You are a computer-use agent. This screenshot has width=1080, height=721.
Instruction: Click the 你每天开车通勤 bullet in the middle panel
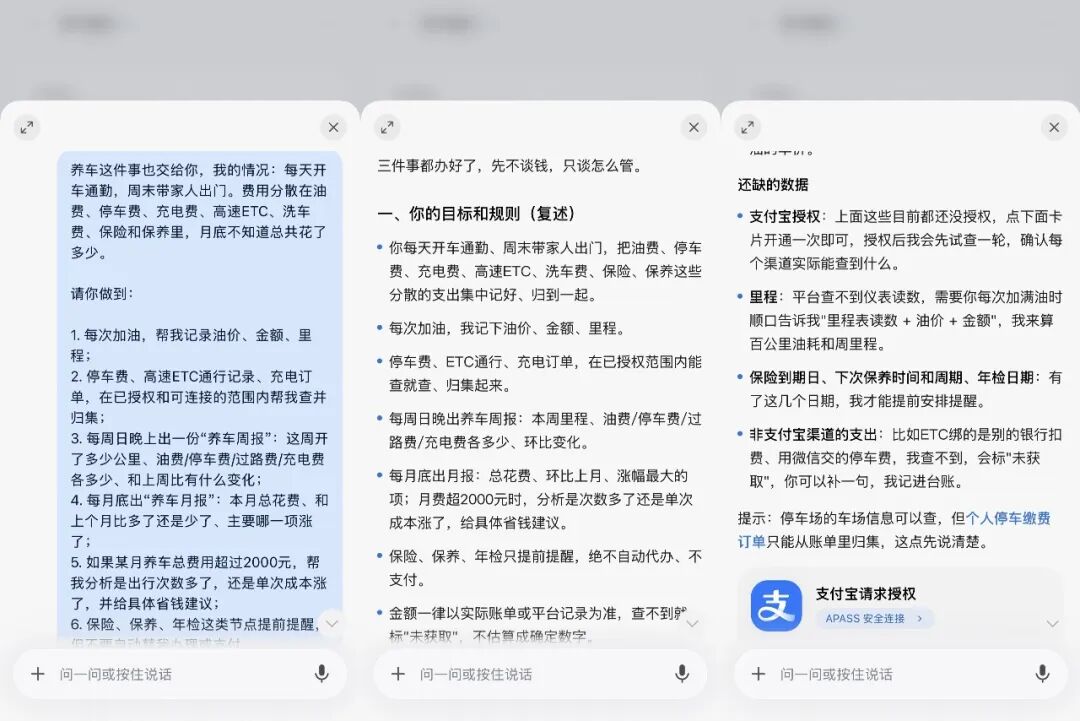coord(545,271)
